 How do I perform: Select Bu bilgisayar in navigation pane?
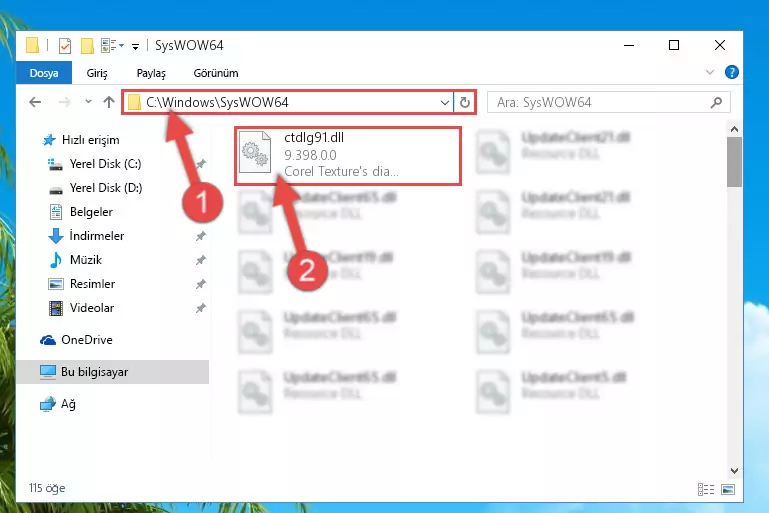coord(112,372)
